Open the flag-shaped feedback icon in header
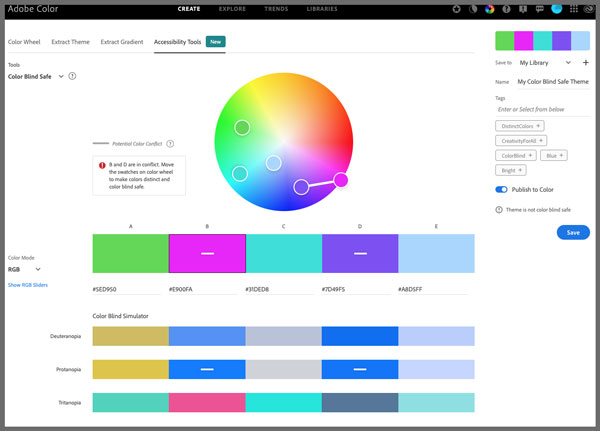Image resolution: width=600 pixels, height=431 pixels. pyautogui.click(x=523, y=9)
